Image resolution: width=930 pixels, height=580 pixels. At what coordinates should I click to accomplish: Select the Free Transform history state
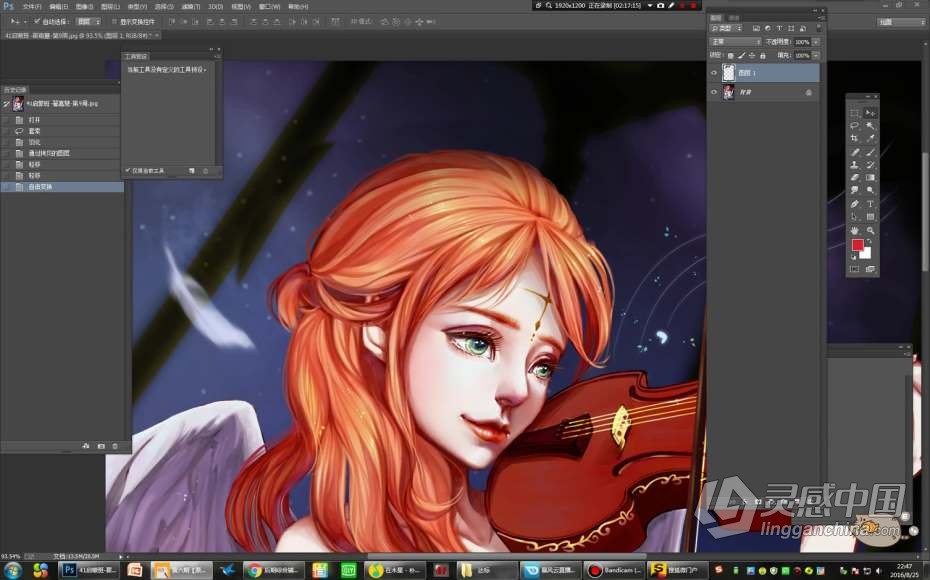[x=62, y=187]
